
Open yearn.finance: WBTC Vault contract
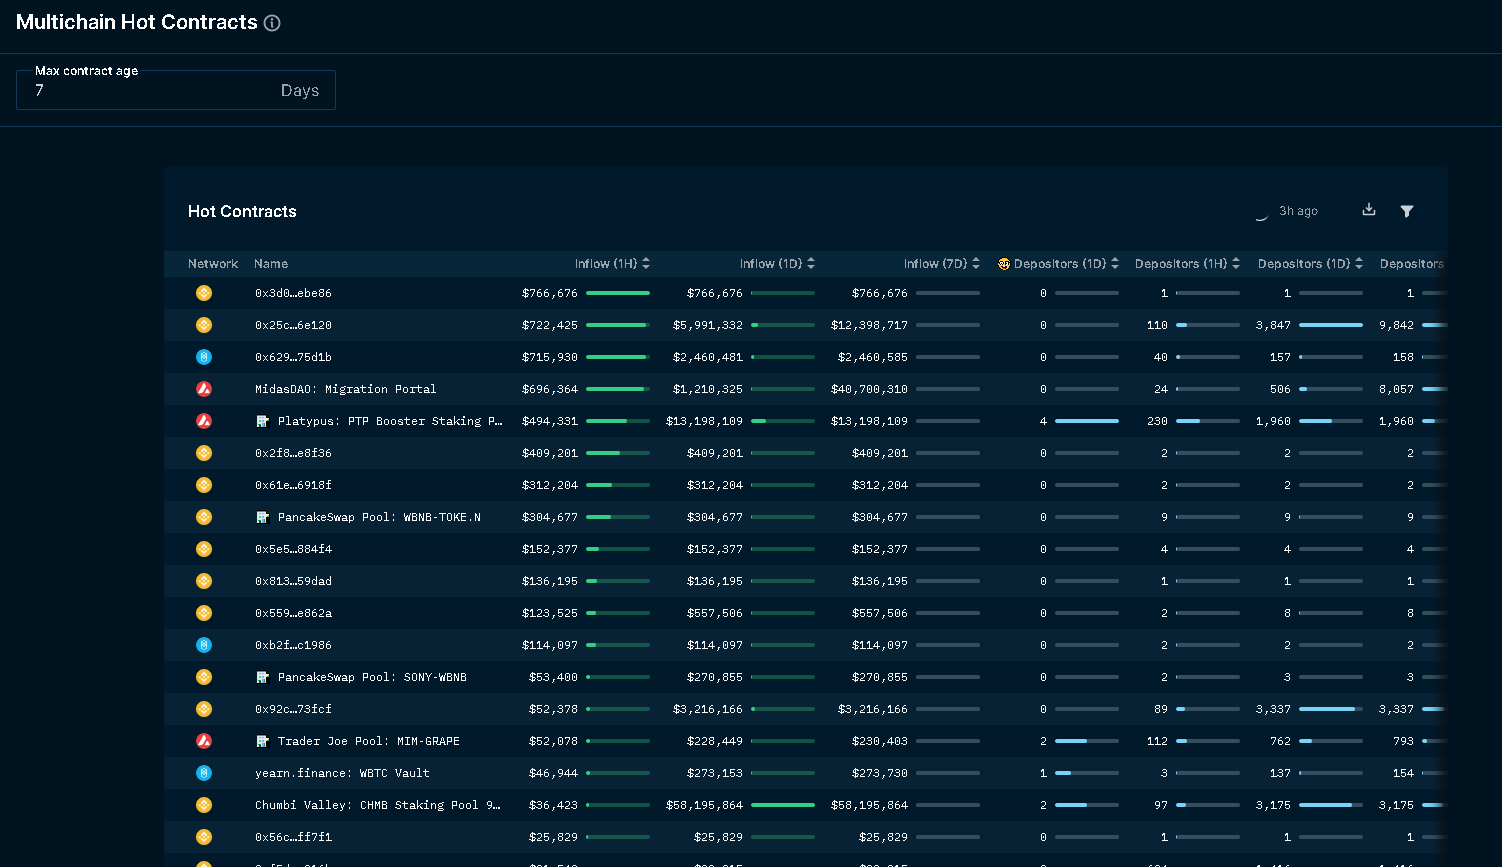coord(342,773)
